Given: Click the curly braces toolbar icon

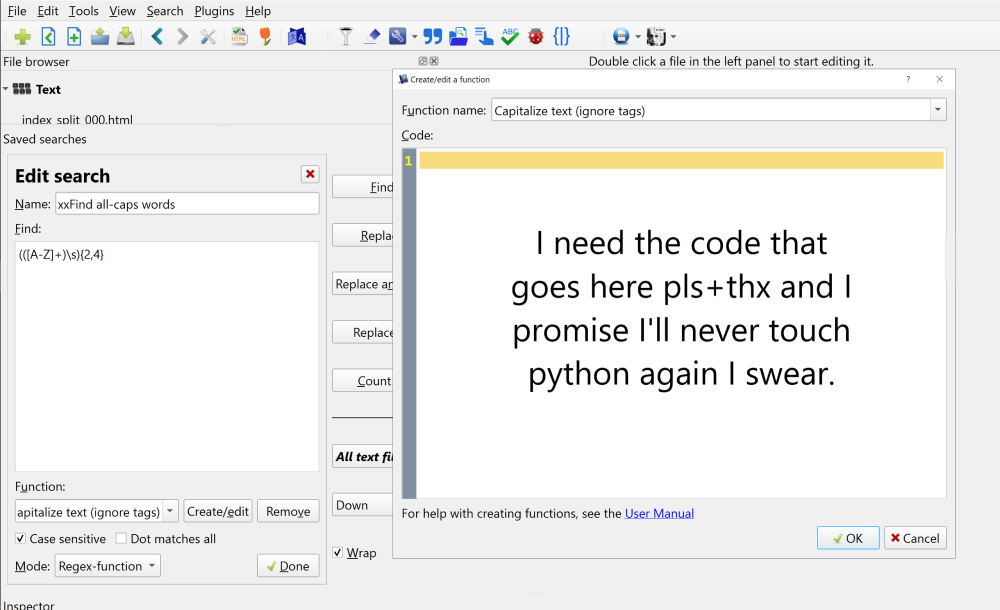Looking at the screenshot, I should coord(562,37).
